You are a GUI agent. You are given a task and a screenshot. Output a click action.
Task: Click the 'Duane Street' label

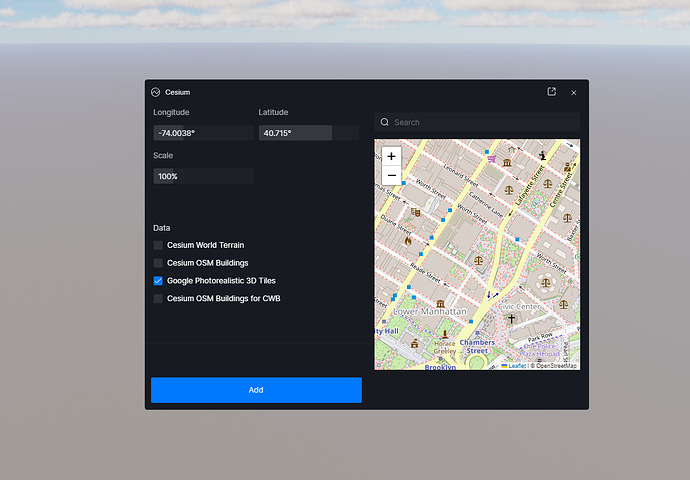(395, 224)
